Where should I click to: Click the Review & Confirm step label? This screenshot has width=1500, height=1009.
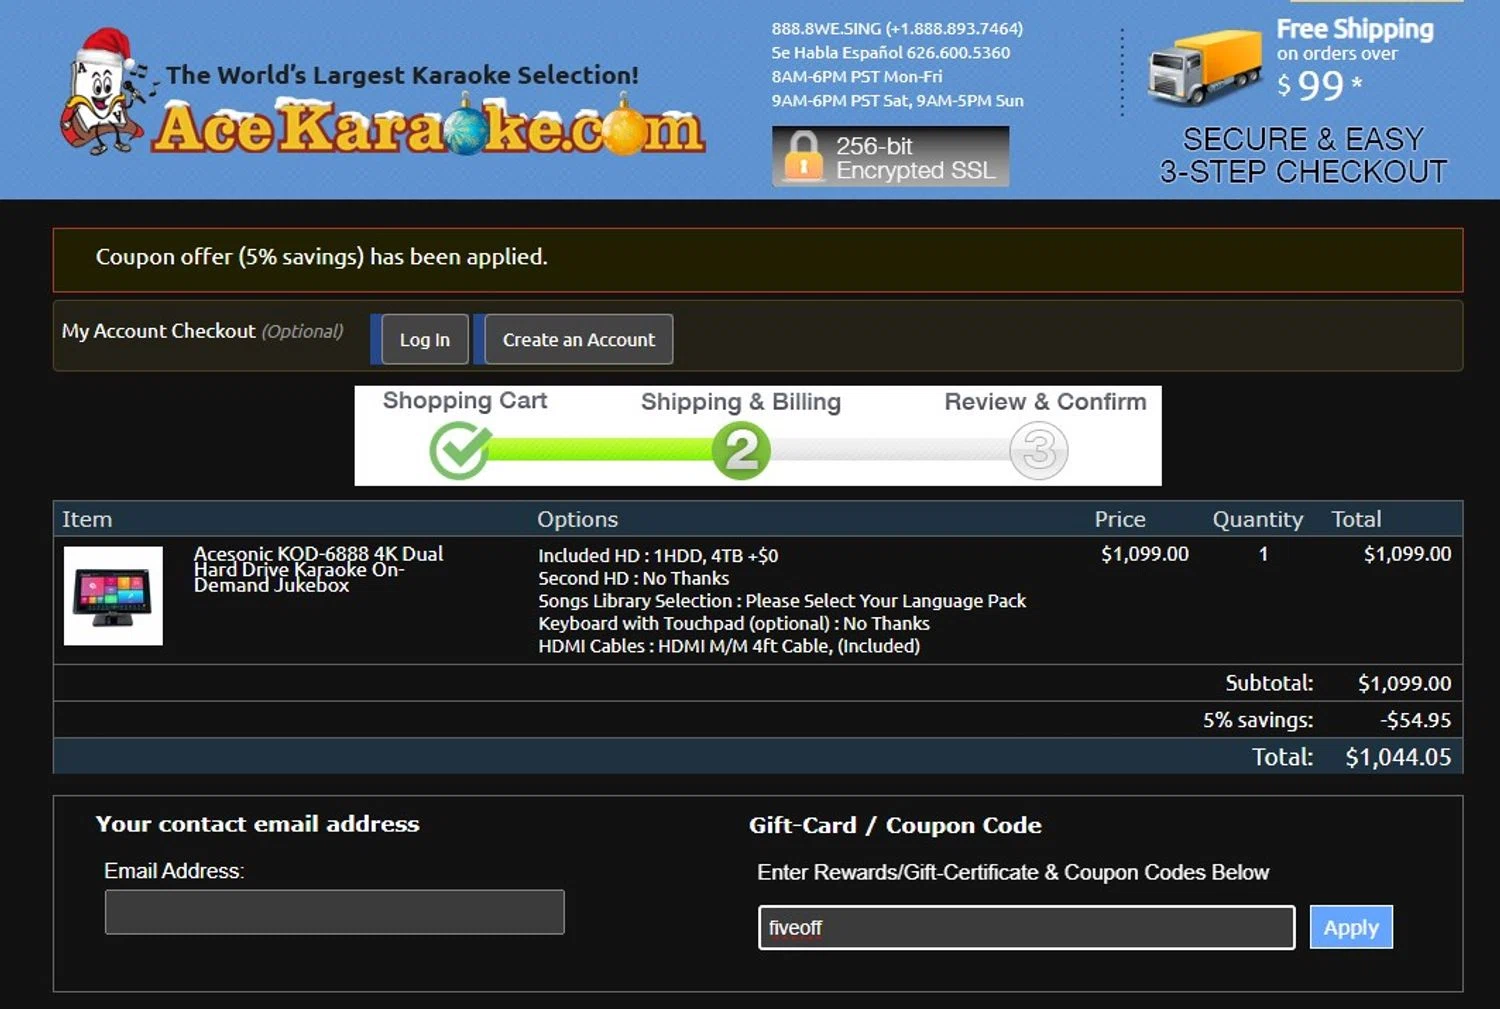[1045, 402]
